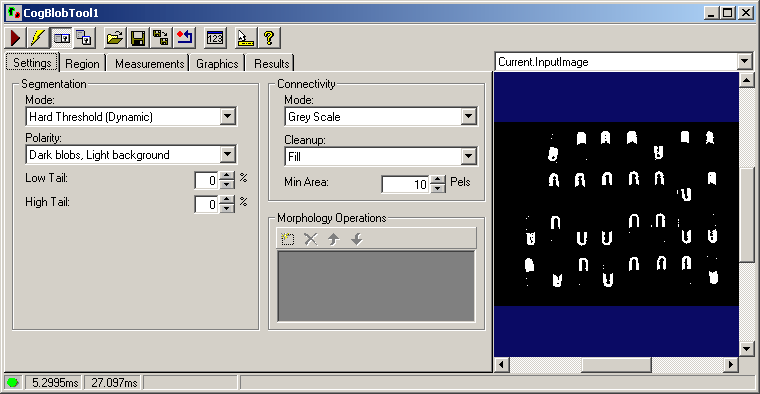The image size is (760, 394).
Task: Click the horizontal scrollbar thumb
Action: (616, 364)
